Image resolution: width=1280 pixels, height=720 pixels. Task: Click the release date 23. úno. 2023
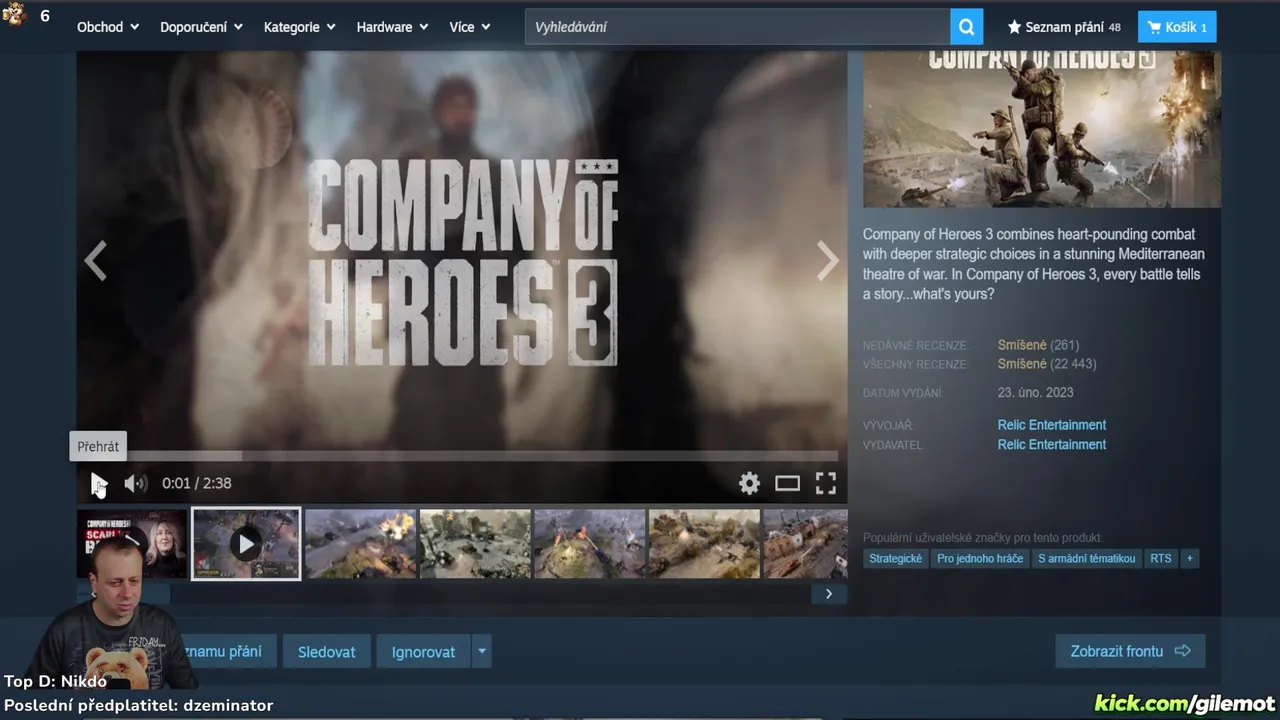pos(1035,393)
